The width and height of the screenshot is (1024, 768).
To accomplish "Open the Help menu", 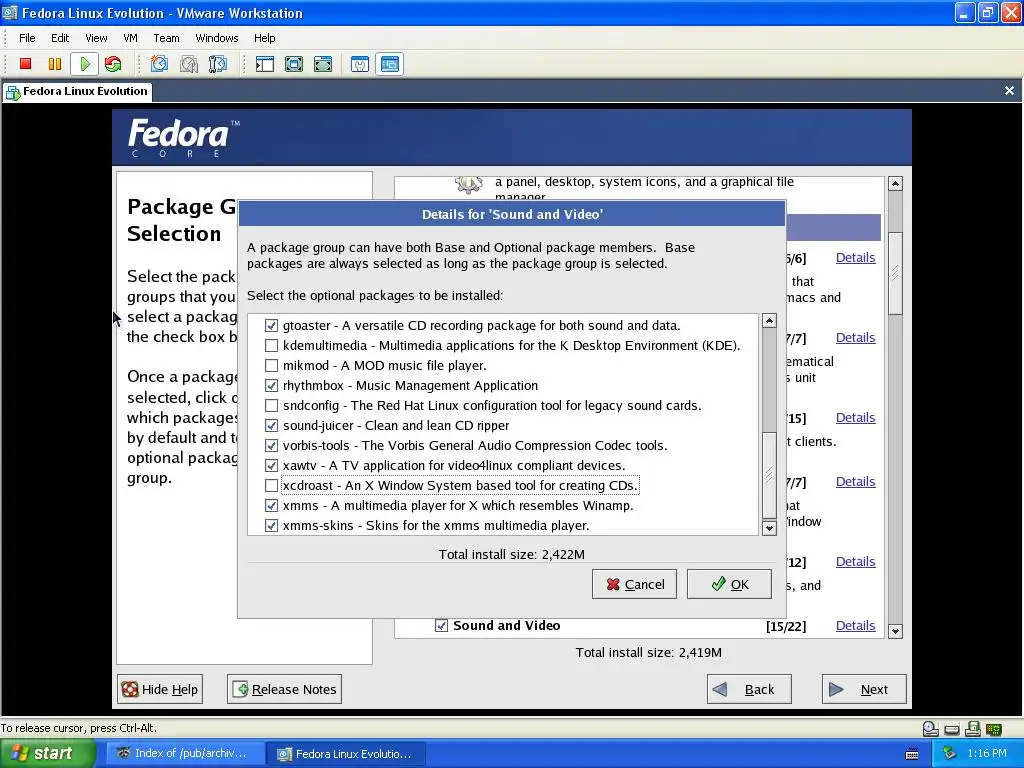I will click(264, 38).
